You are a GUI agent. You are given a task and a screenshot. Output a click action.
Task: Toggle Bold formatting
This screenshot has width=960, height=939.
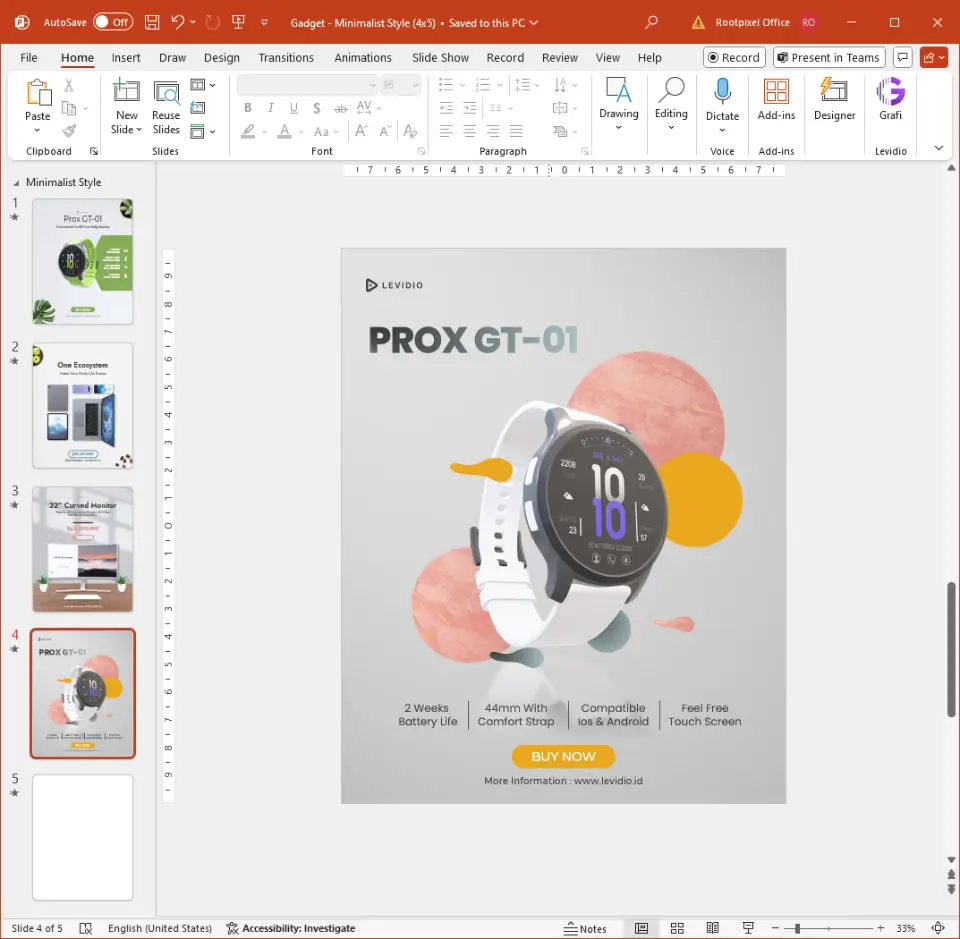click(x=247, y=108)
